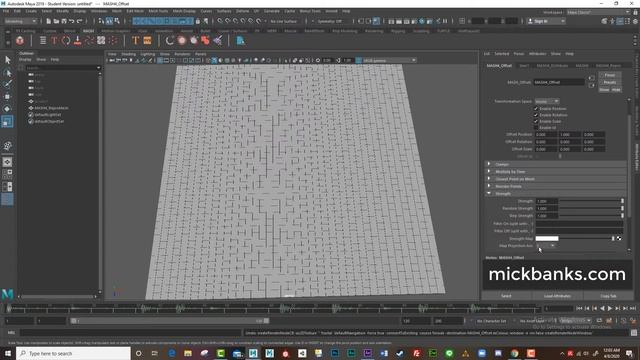Viewport: 640px width, 360px height.
Task: Click Type here to search box
Action: click(x=73, y=353)
